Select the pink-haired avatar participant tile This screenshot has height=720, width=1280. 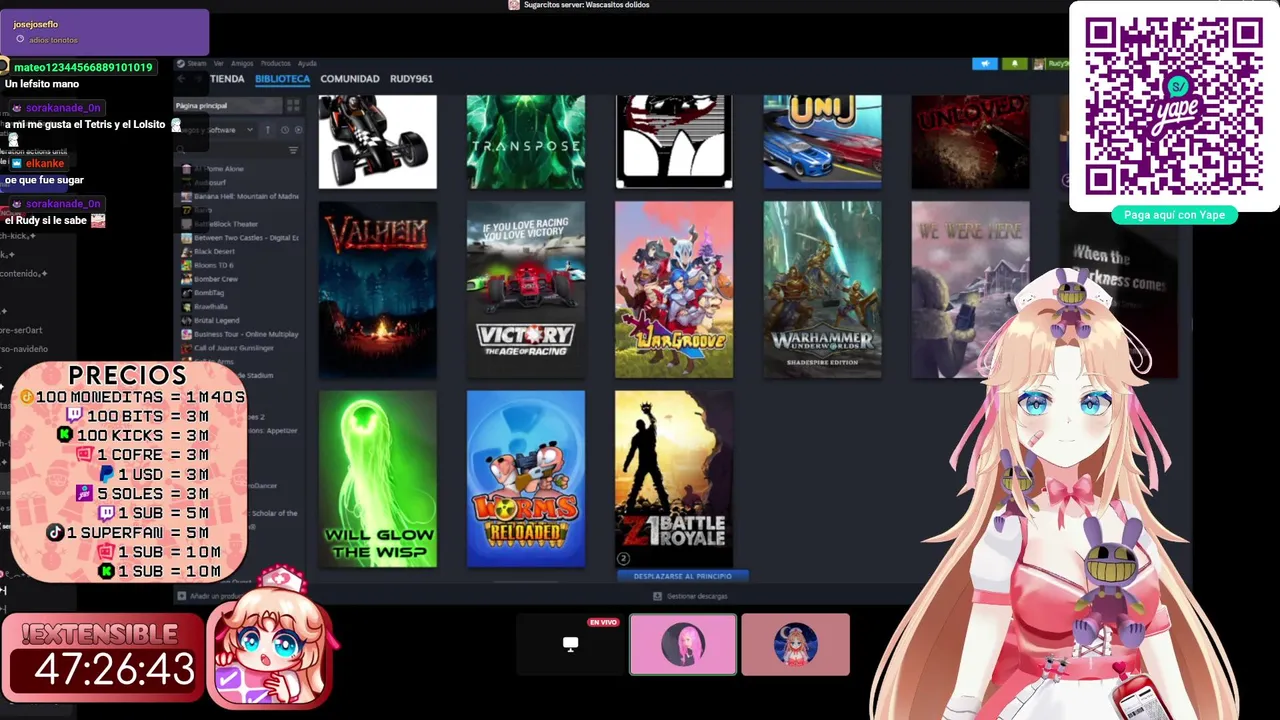(x=683, y=644)
